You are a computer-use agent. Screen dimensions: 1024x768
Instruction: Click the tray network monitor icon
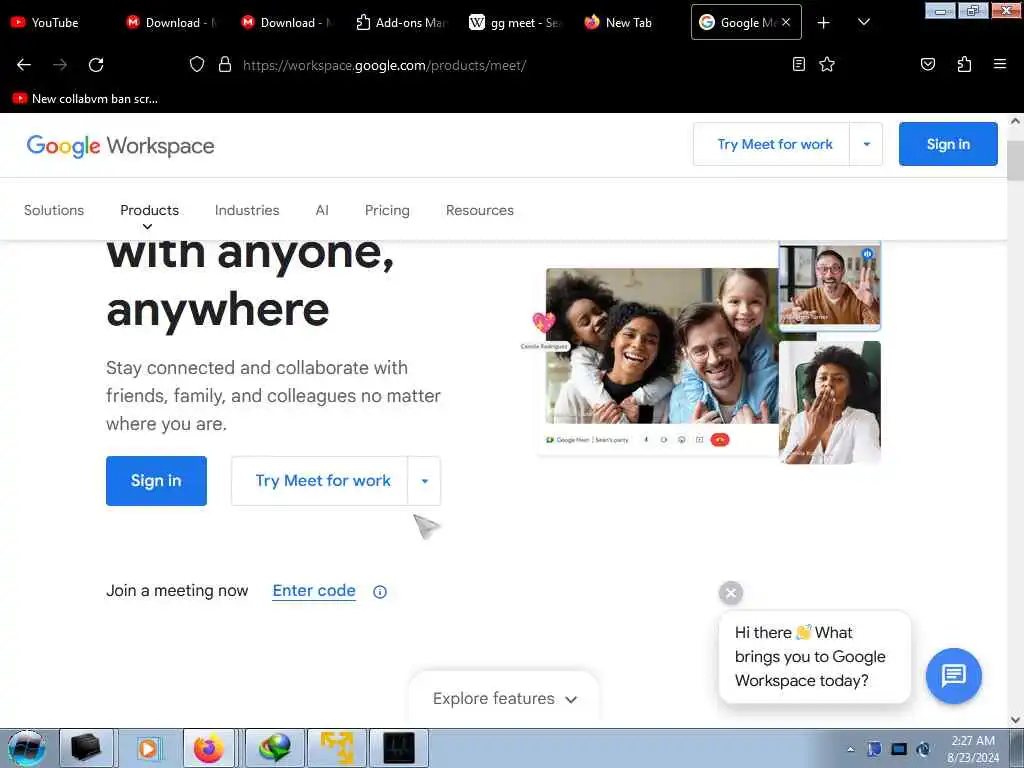tap(899, 749)
